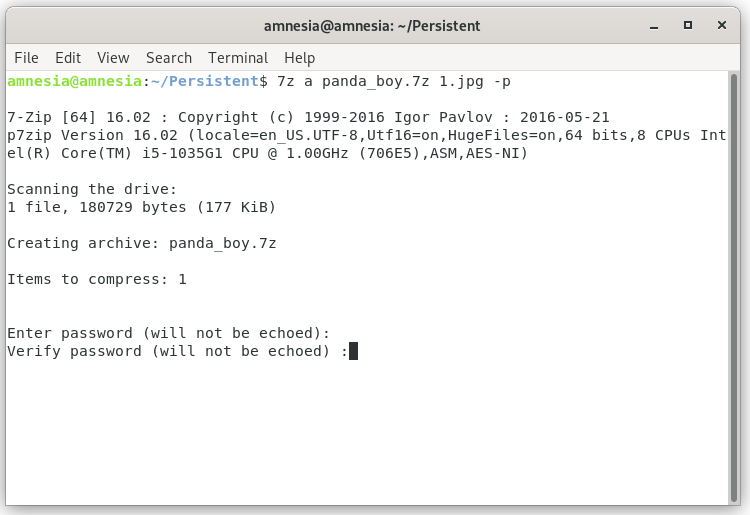750x515 pixels.
Task: Click the window title bar text
Action: [372, 26]
